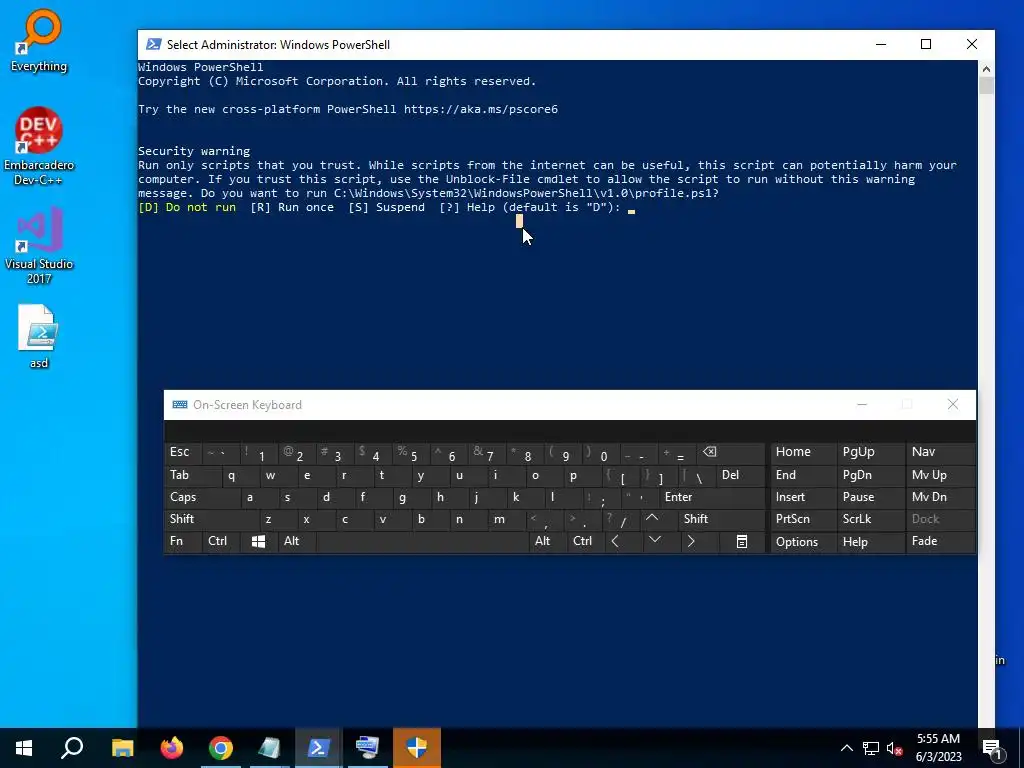Tap the Pause key
Screen dimensions: 1024x768
pyautogui.click(x=870, y=497)
